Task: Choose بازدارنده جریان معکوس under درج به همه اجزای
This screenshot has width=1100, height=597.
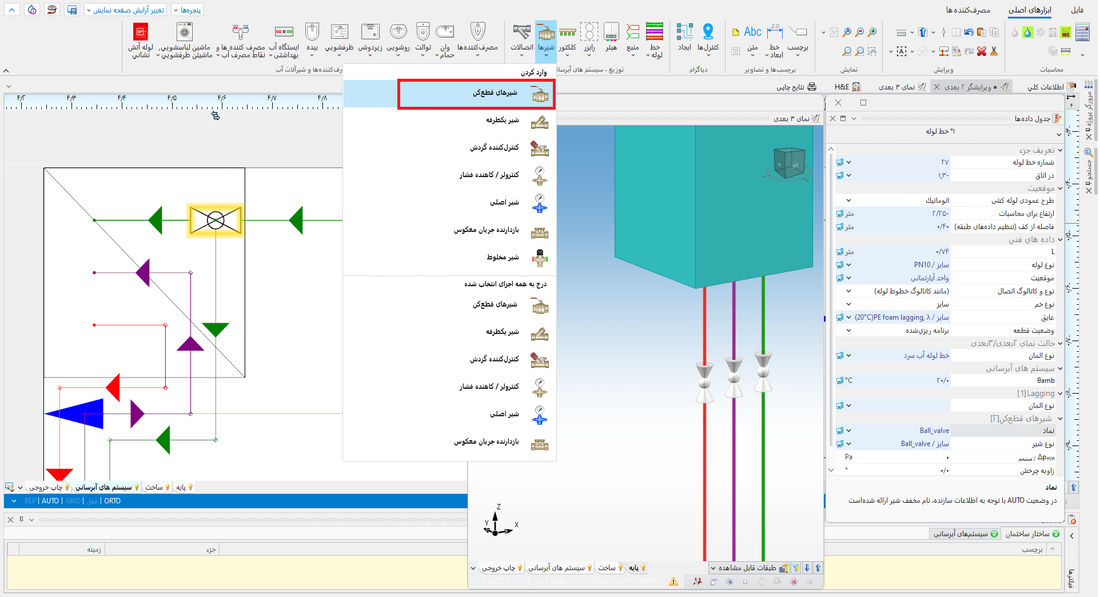Action: pyautogui.click(x=450, y=442)
